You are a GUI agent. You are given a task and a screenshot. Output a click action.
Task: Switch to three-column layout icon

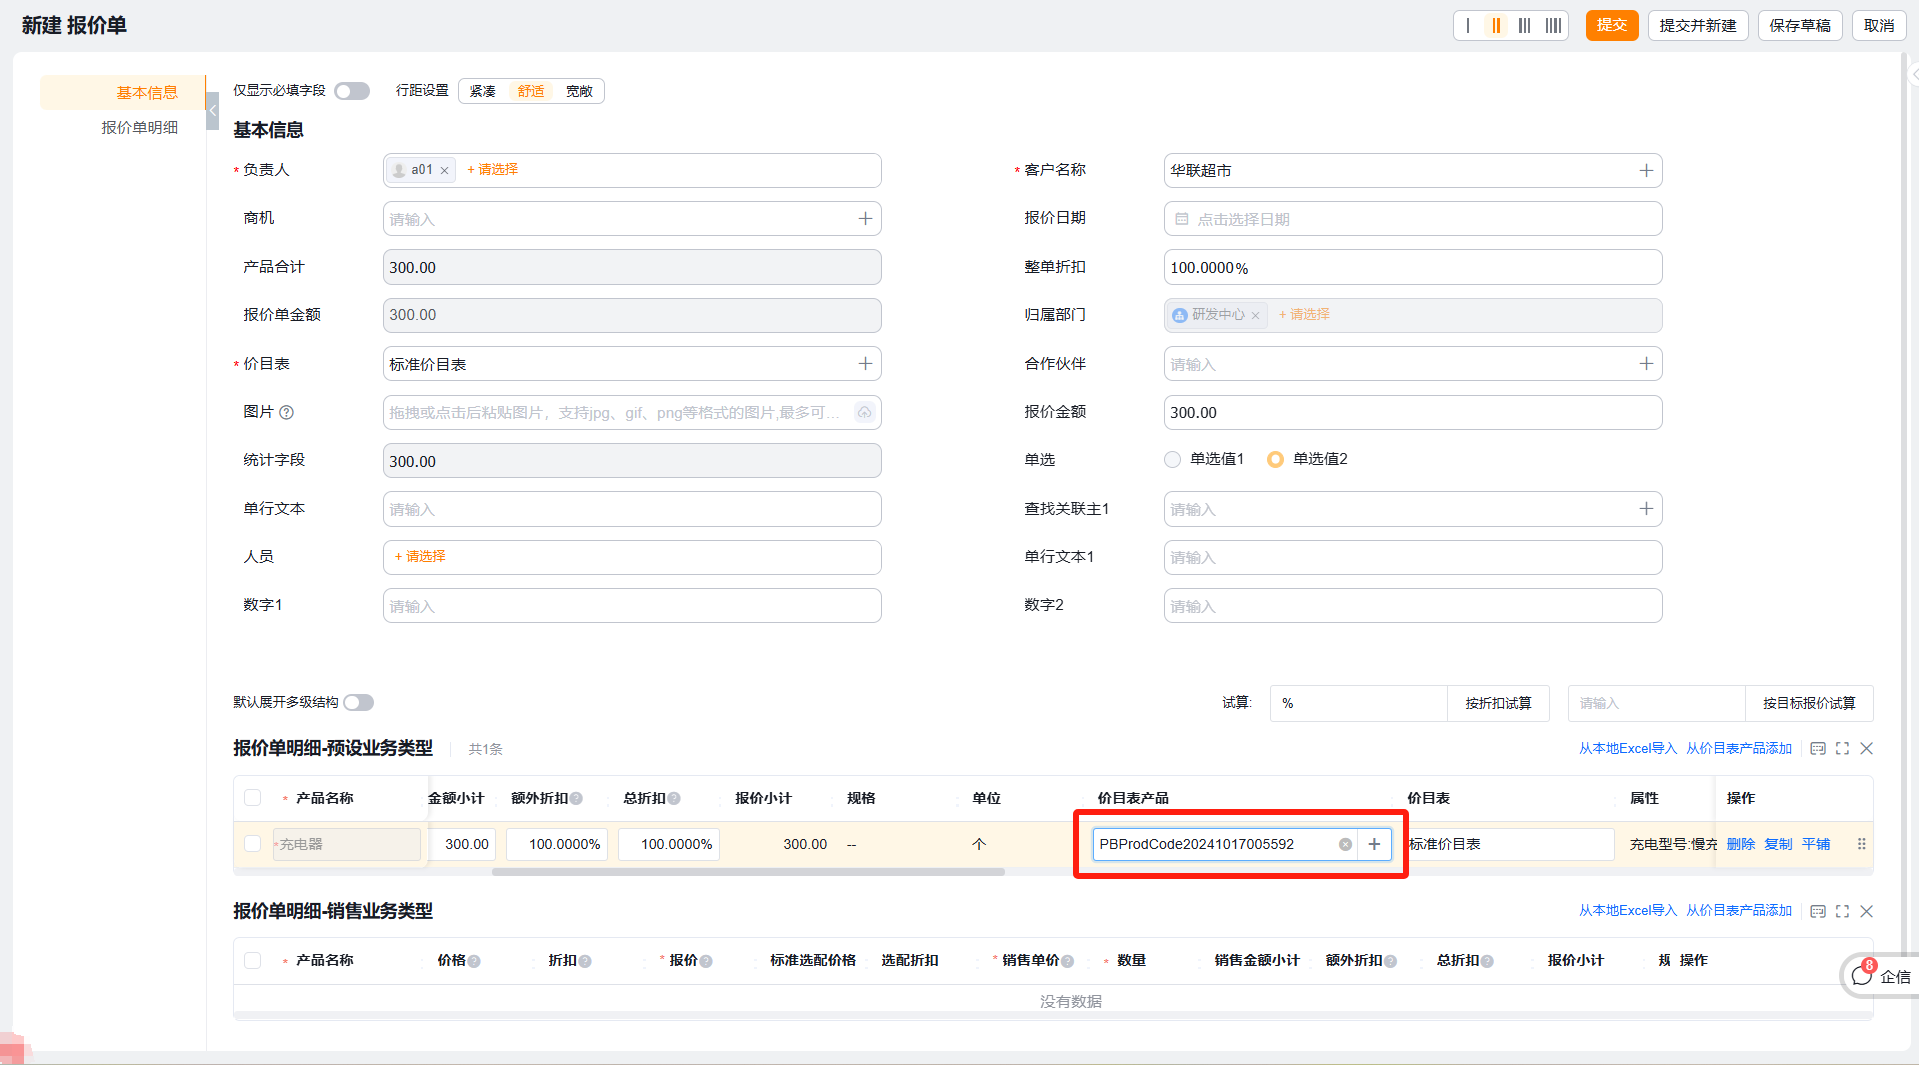pyautogui.click(x=1524, y=26)
